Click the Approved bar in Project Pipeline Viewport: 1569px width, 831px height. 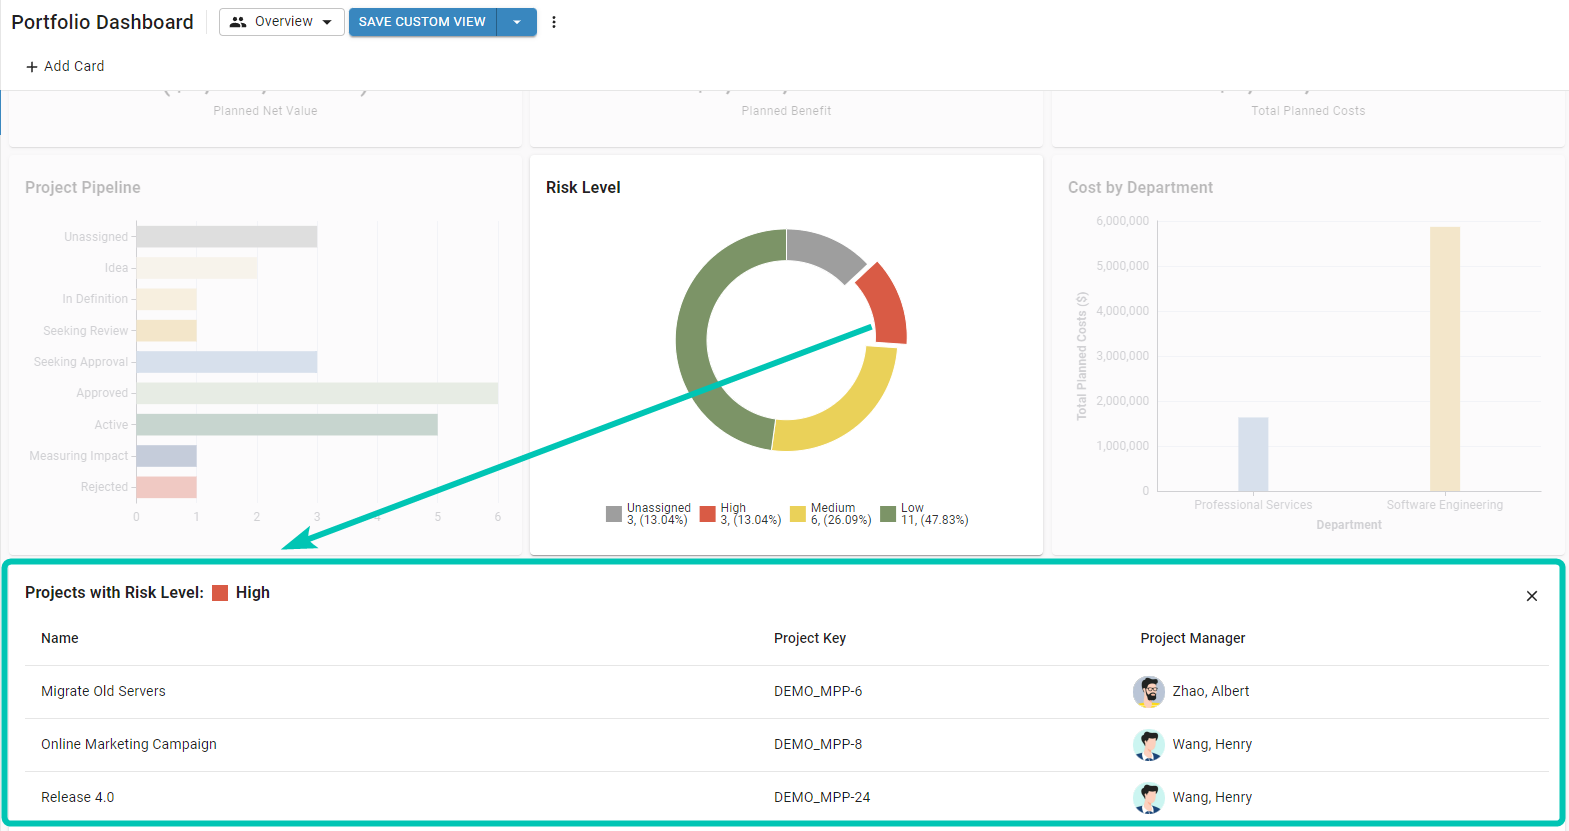[317, 393]
